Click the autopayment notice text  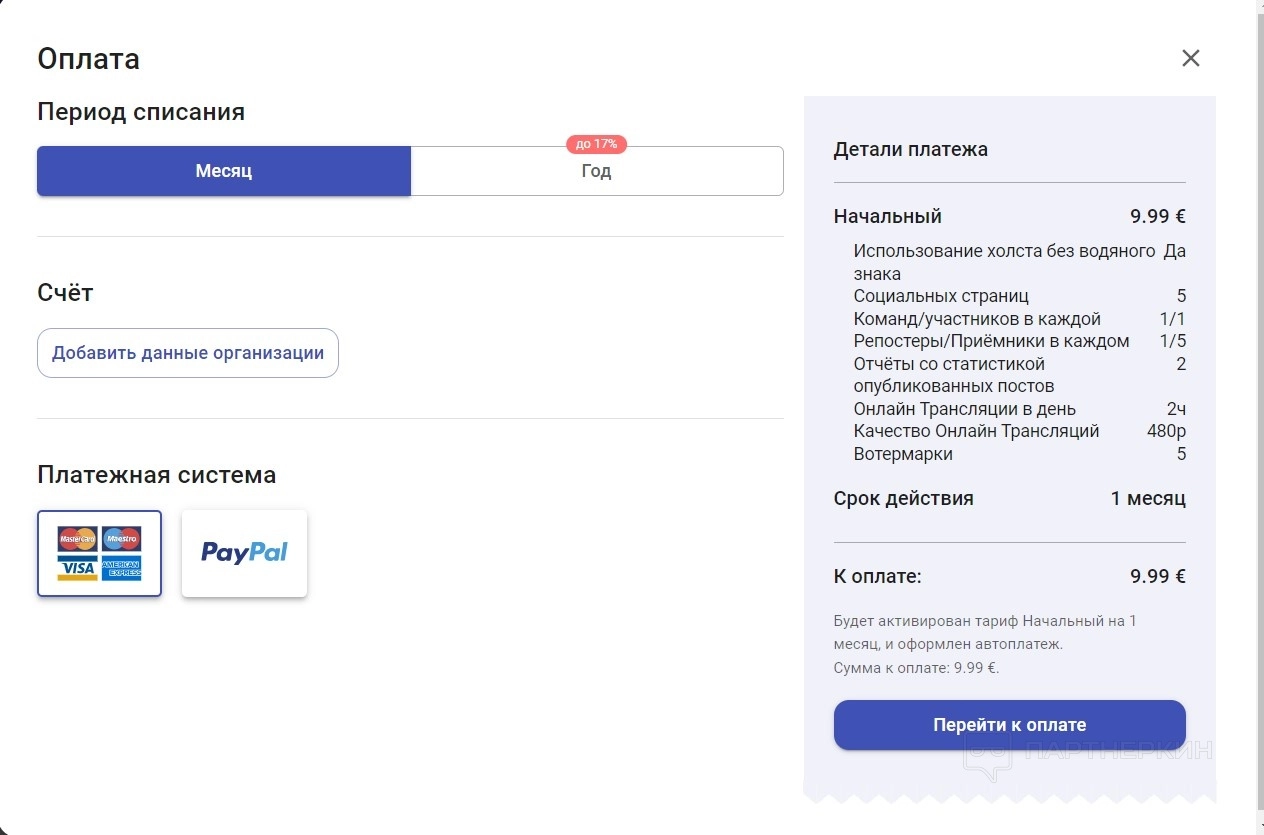coord(985,632)
